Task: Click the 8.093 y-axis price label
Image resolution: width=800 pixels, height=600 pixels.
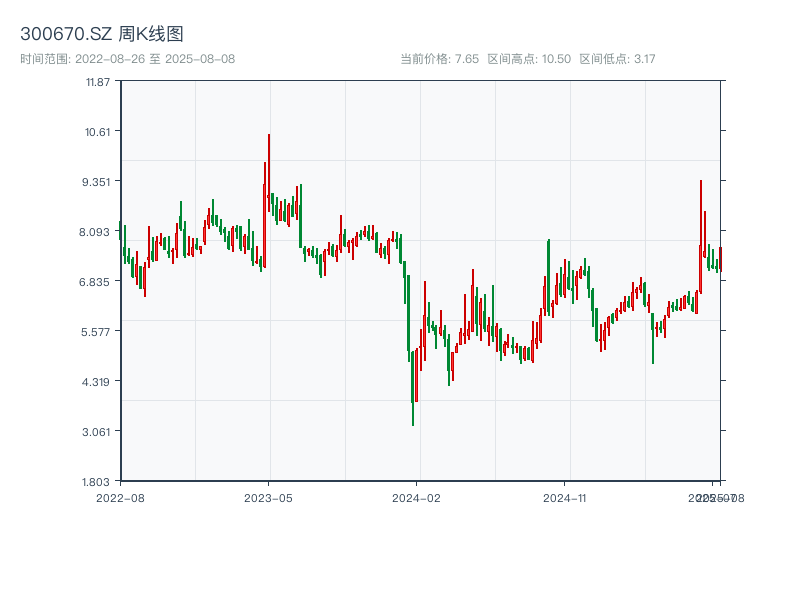Action: [98, 231]
